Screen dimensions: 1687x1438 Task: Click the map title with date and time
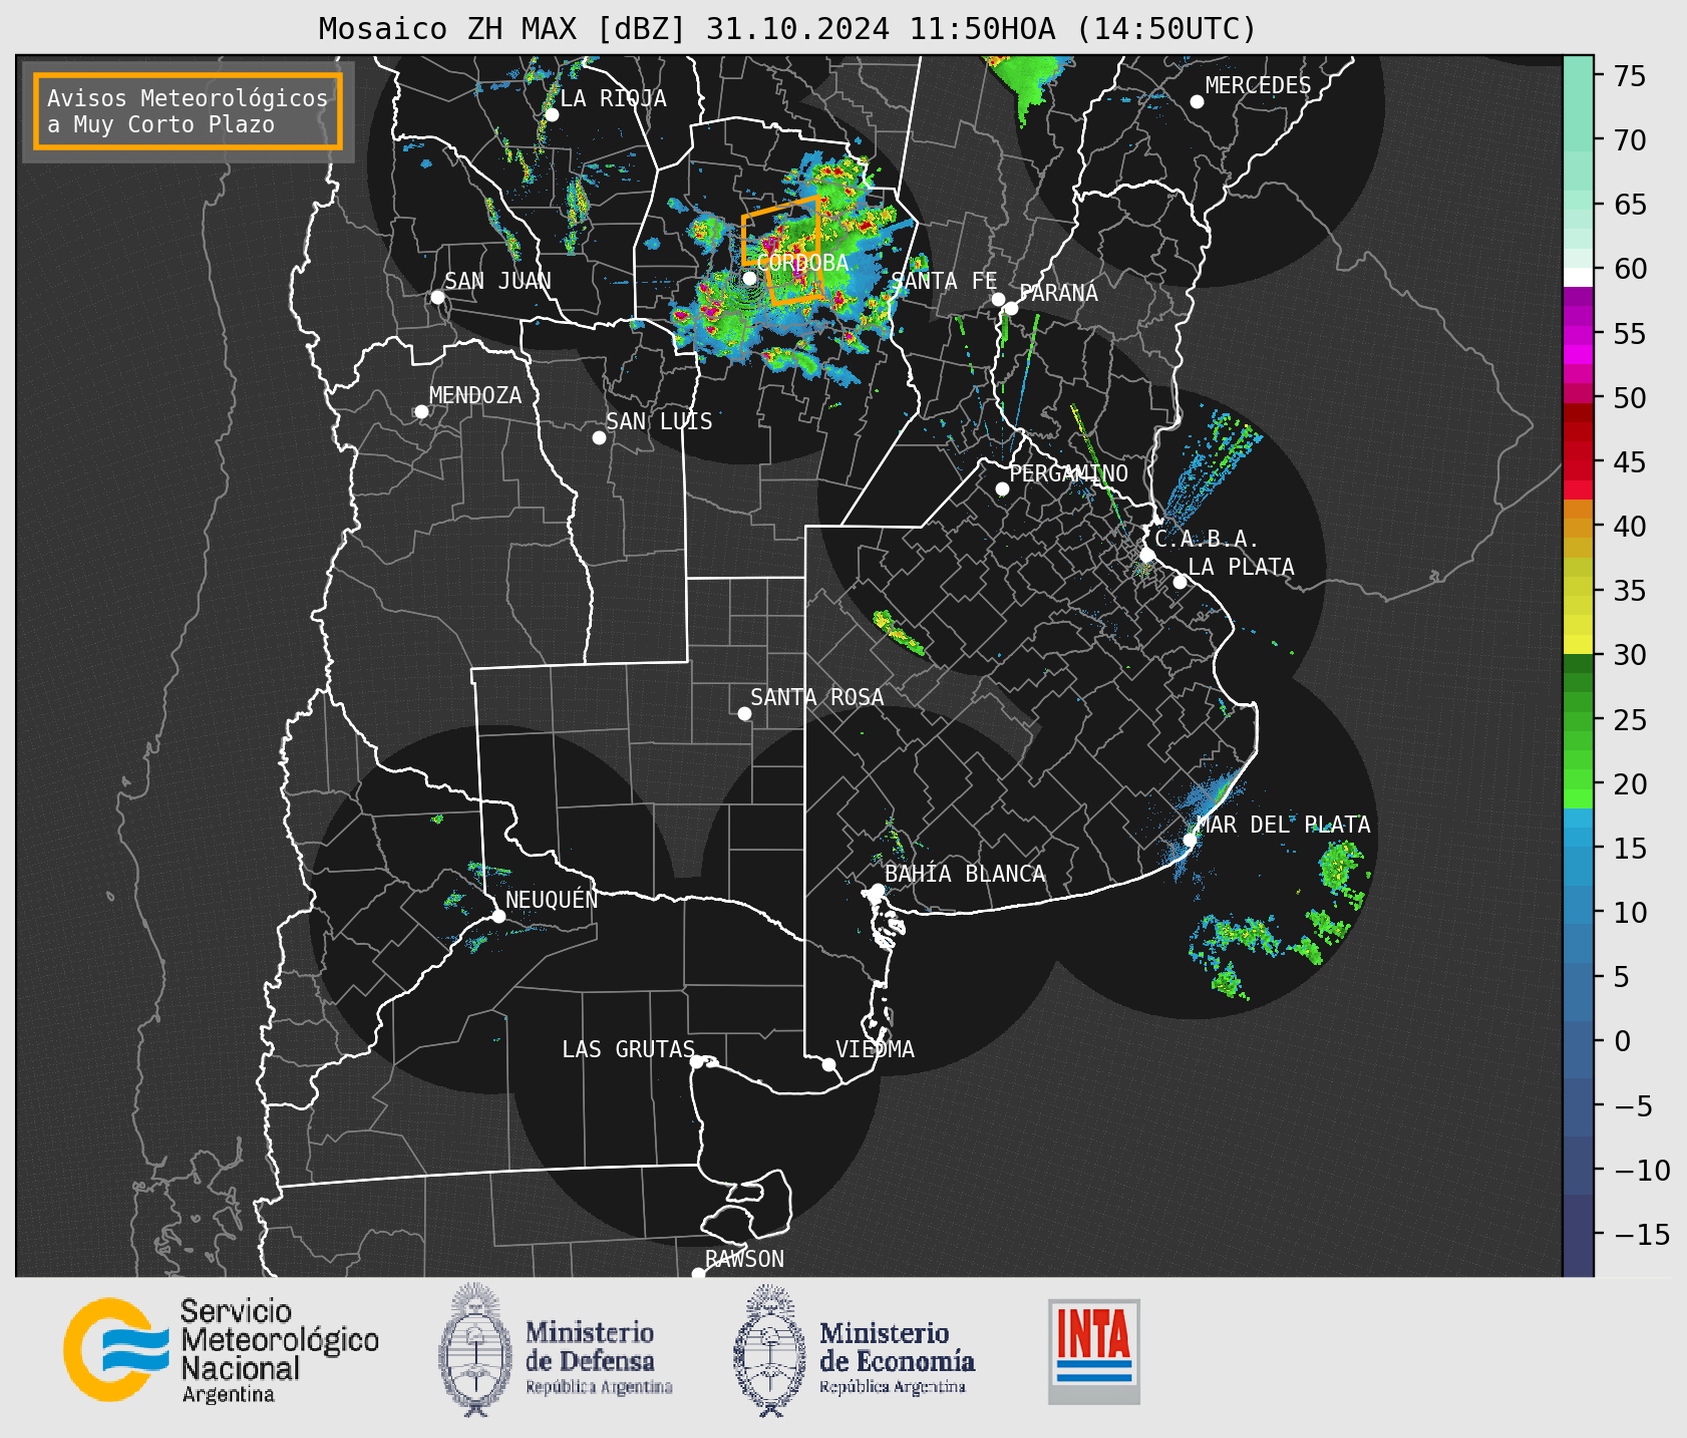coord(787,29)
